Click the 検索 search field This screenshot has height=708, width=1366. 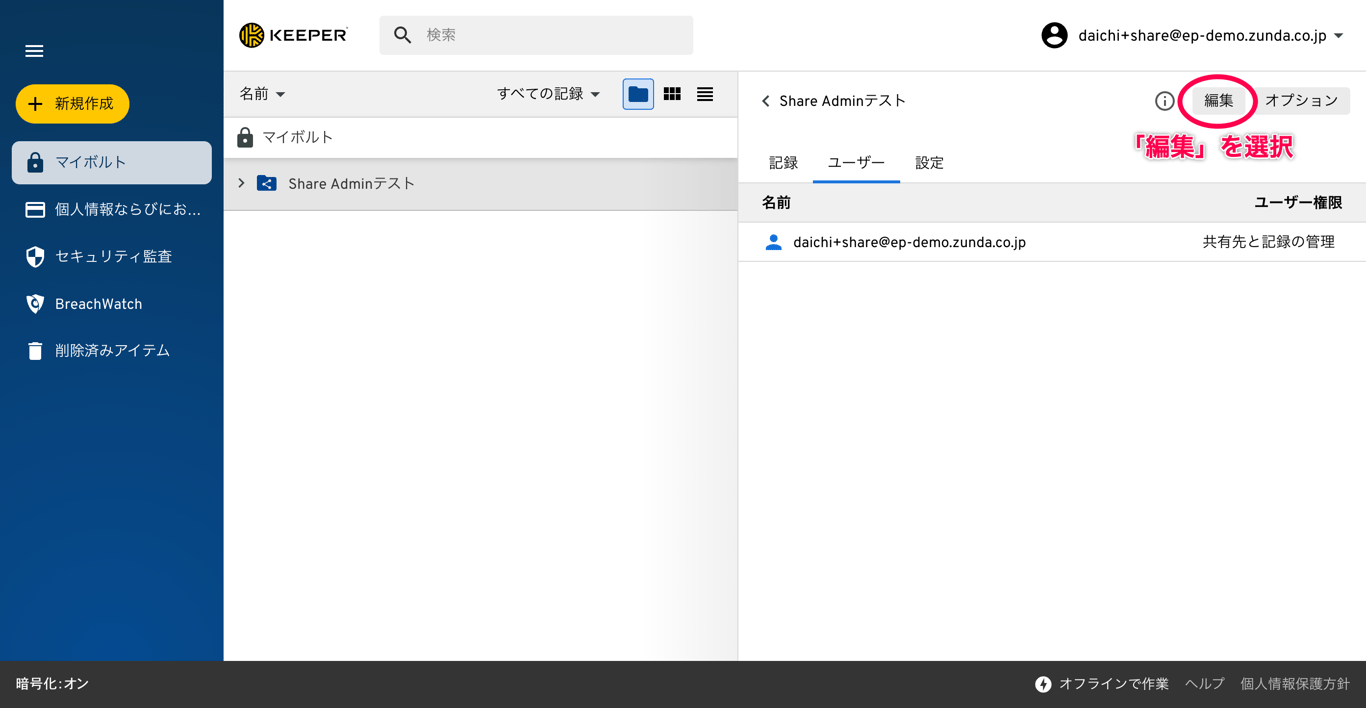pyautogui.click(x=535, y=34)
